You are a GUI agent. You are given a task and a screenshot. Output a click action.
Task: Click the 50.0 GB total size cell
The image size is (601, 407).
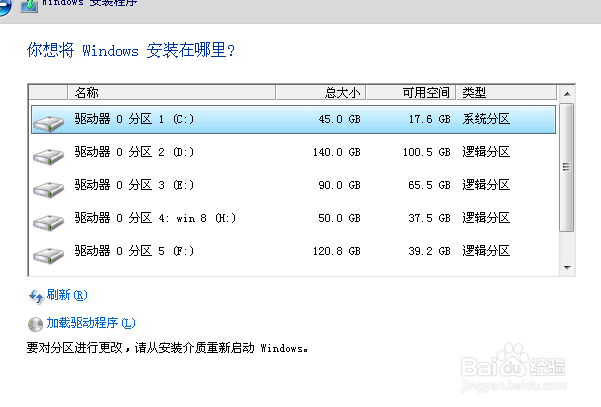pos(339,218)
